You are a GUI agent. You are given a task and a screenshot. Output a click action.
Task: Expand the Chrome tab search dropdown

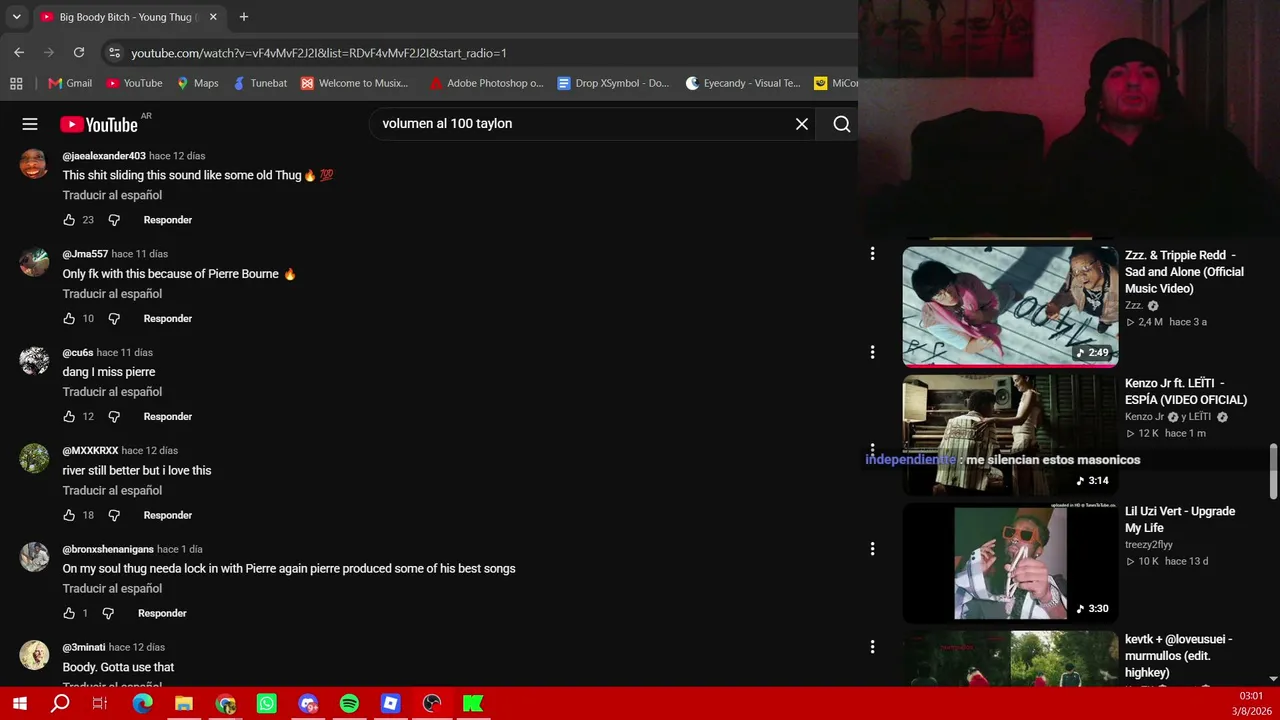click(x=16, y=17)
